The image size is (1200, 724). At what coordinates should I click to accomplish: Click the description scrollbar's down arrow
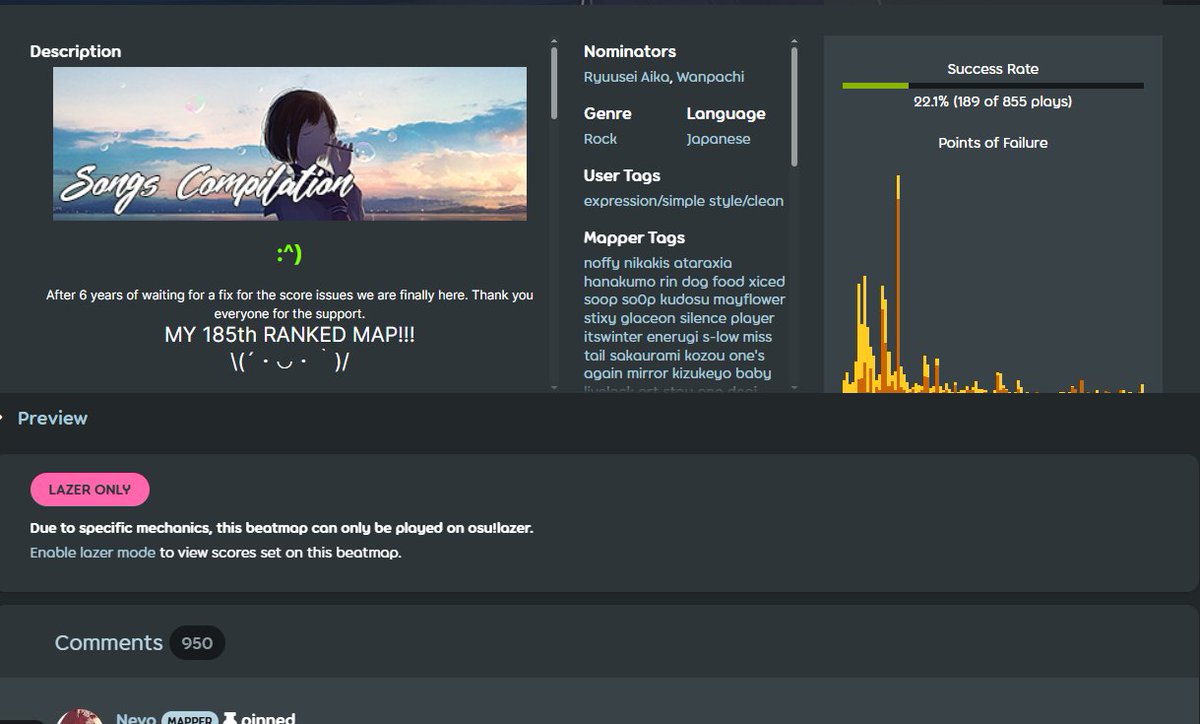click(554, 387)
